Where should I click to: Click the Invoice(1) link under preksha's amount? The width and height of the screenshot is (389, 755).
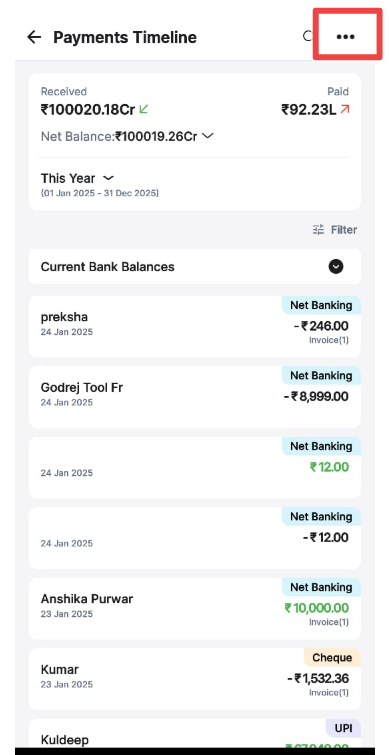point(329,340)
